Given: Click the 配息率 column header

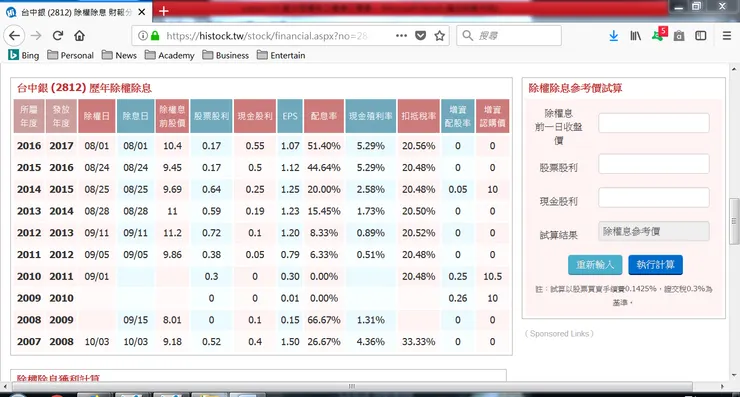Looking at the screenshot, I should coord(324,116).
